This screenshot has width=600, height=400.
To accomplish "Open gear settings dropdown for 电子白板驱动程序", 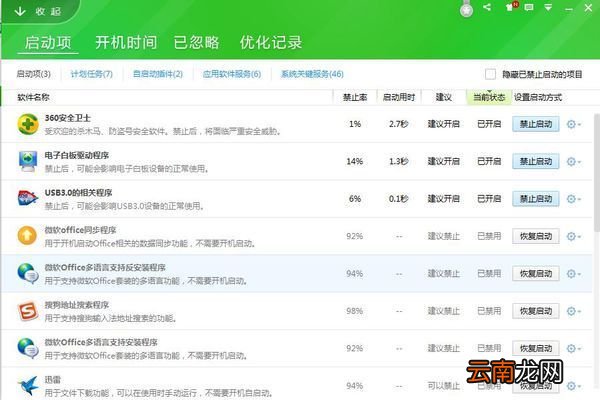I will click(x=573, y=162).
